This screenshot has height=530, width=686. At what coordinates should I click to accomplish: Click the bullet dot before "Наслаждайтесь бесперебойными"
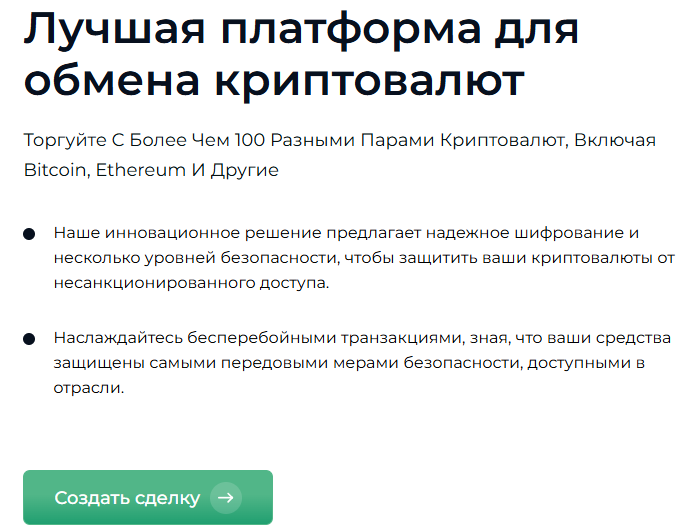(x=29, y=339)
